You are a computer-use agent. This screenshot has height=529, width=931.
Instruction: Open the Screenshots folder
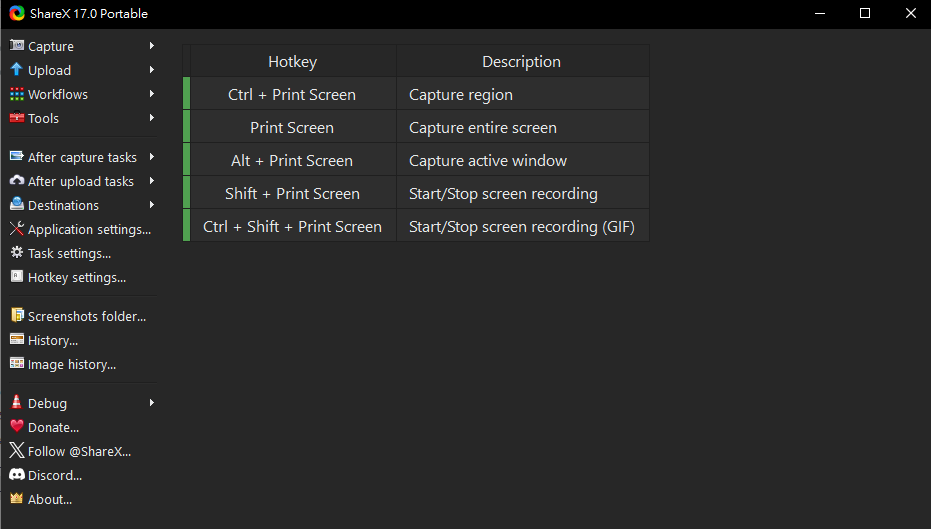click(86, 316)
